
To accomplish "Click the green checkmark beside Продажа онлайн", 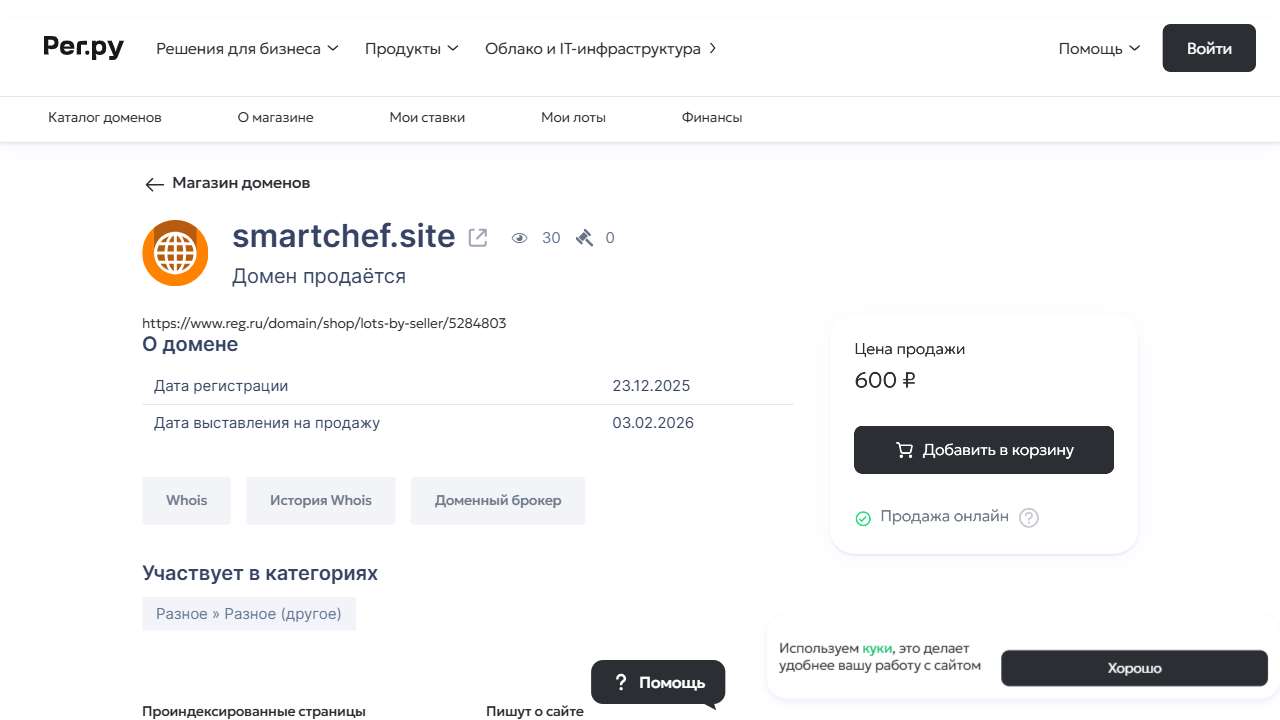I will tap(862, 518).
